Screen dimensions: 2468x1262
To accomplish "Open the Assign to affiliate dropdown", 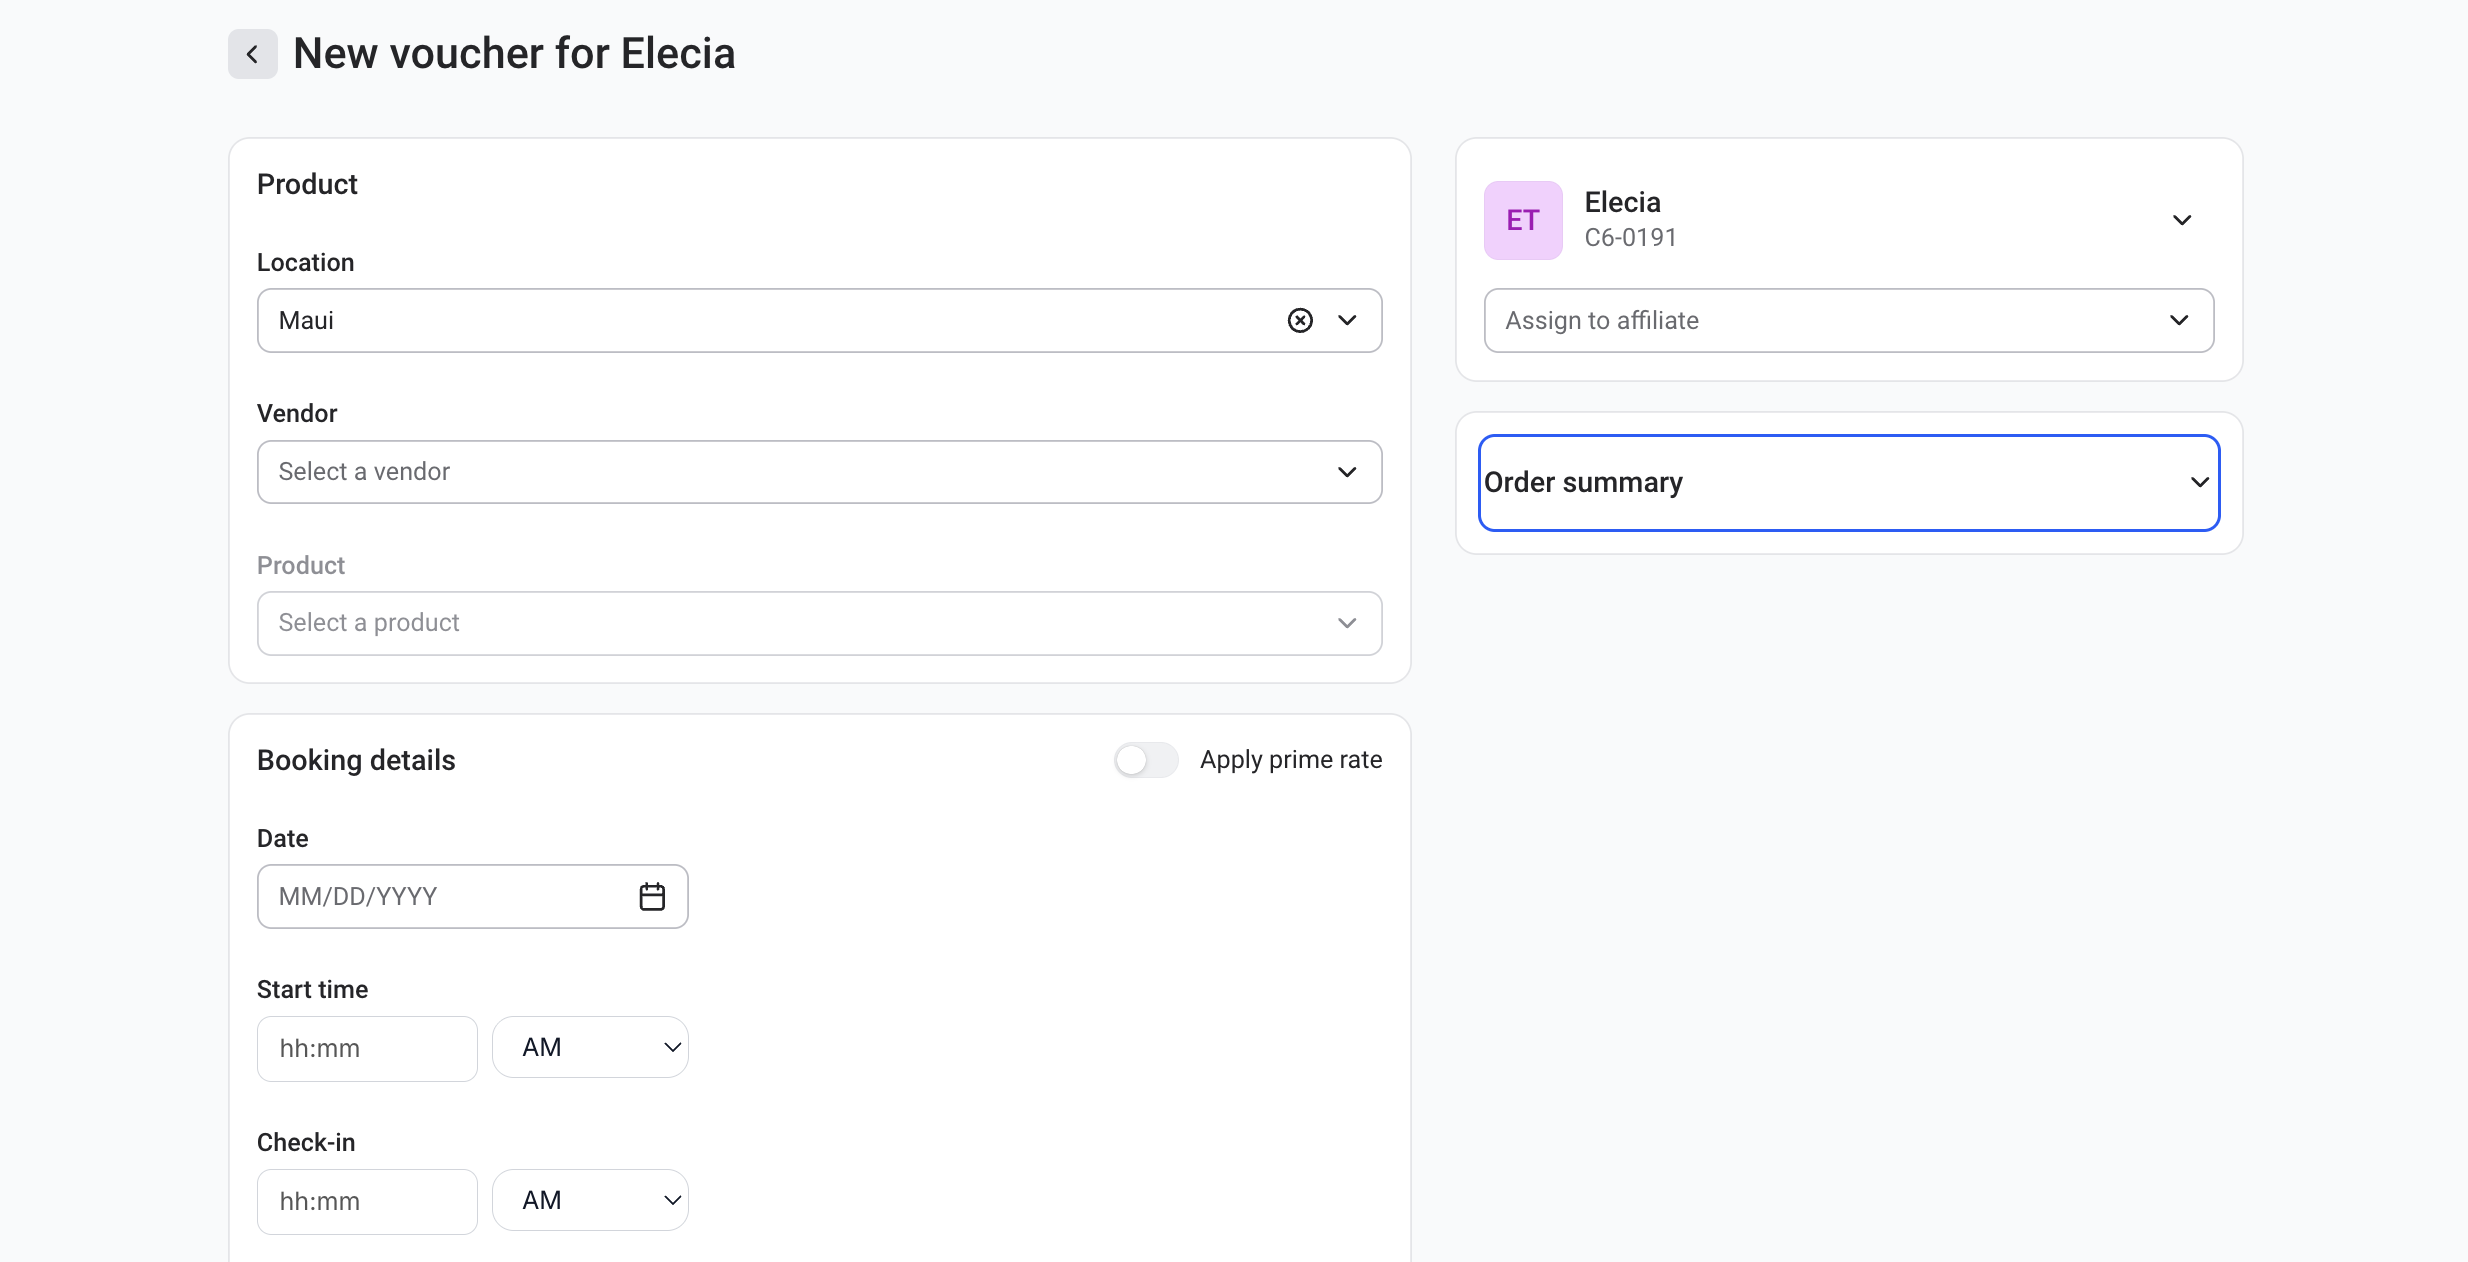I will (1847, 320).
